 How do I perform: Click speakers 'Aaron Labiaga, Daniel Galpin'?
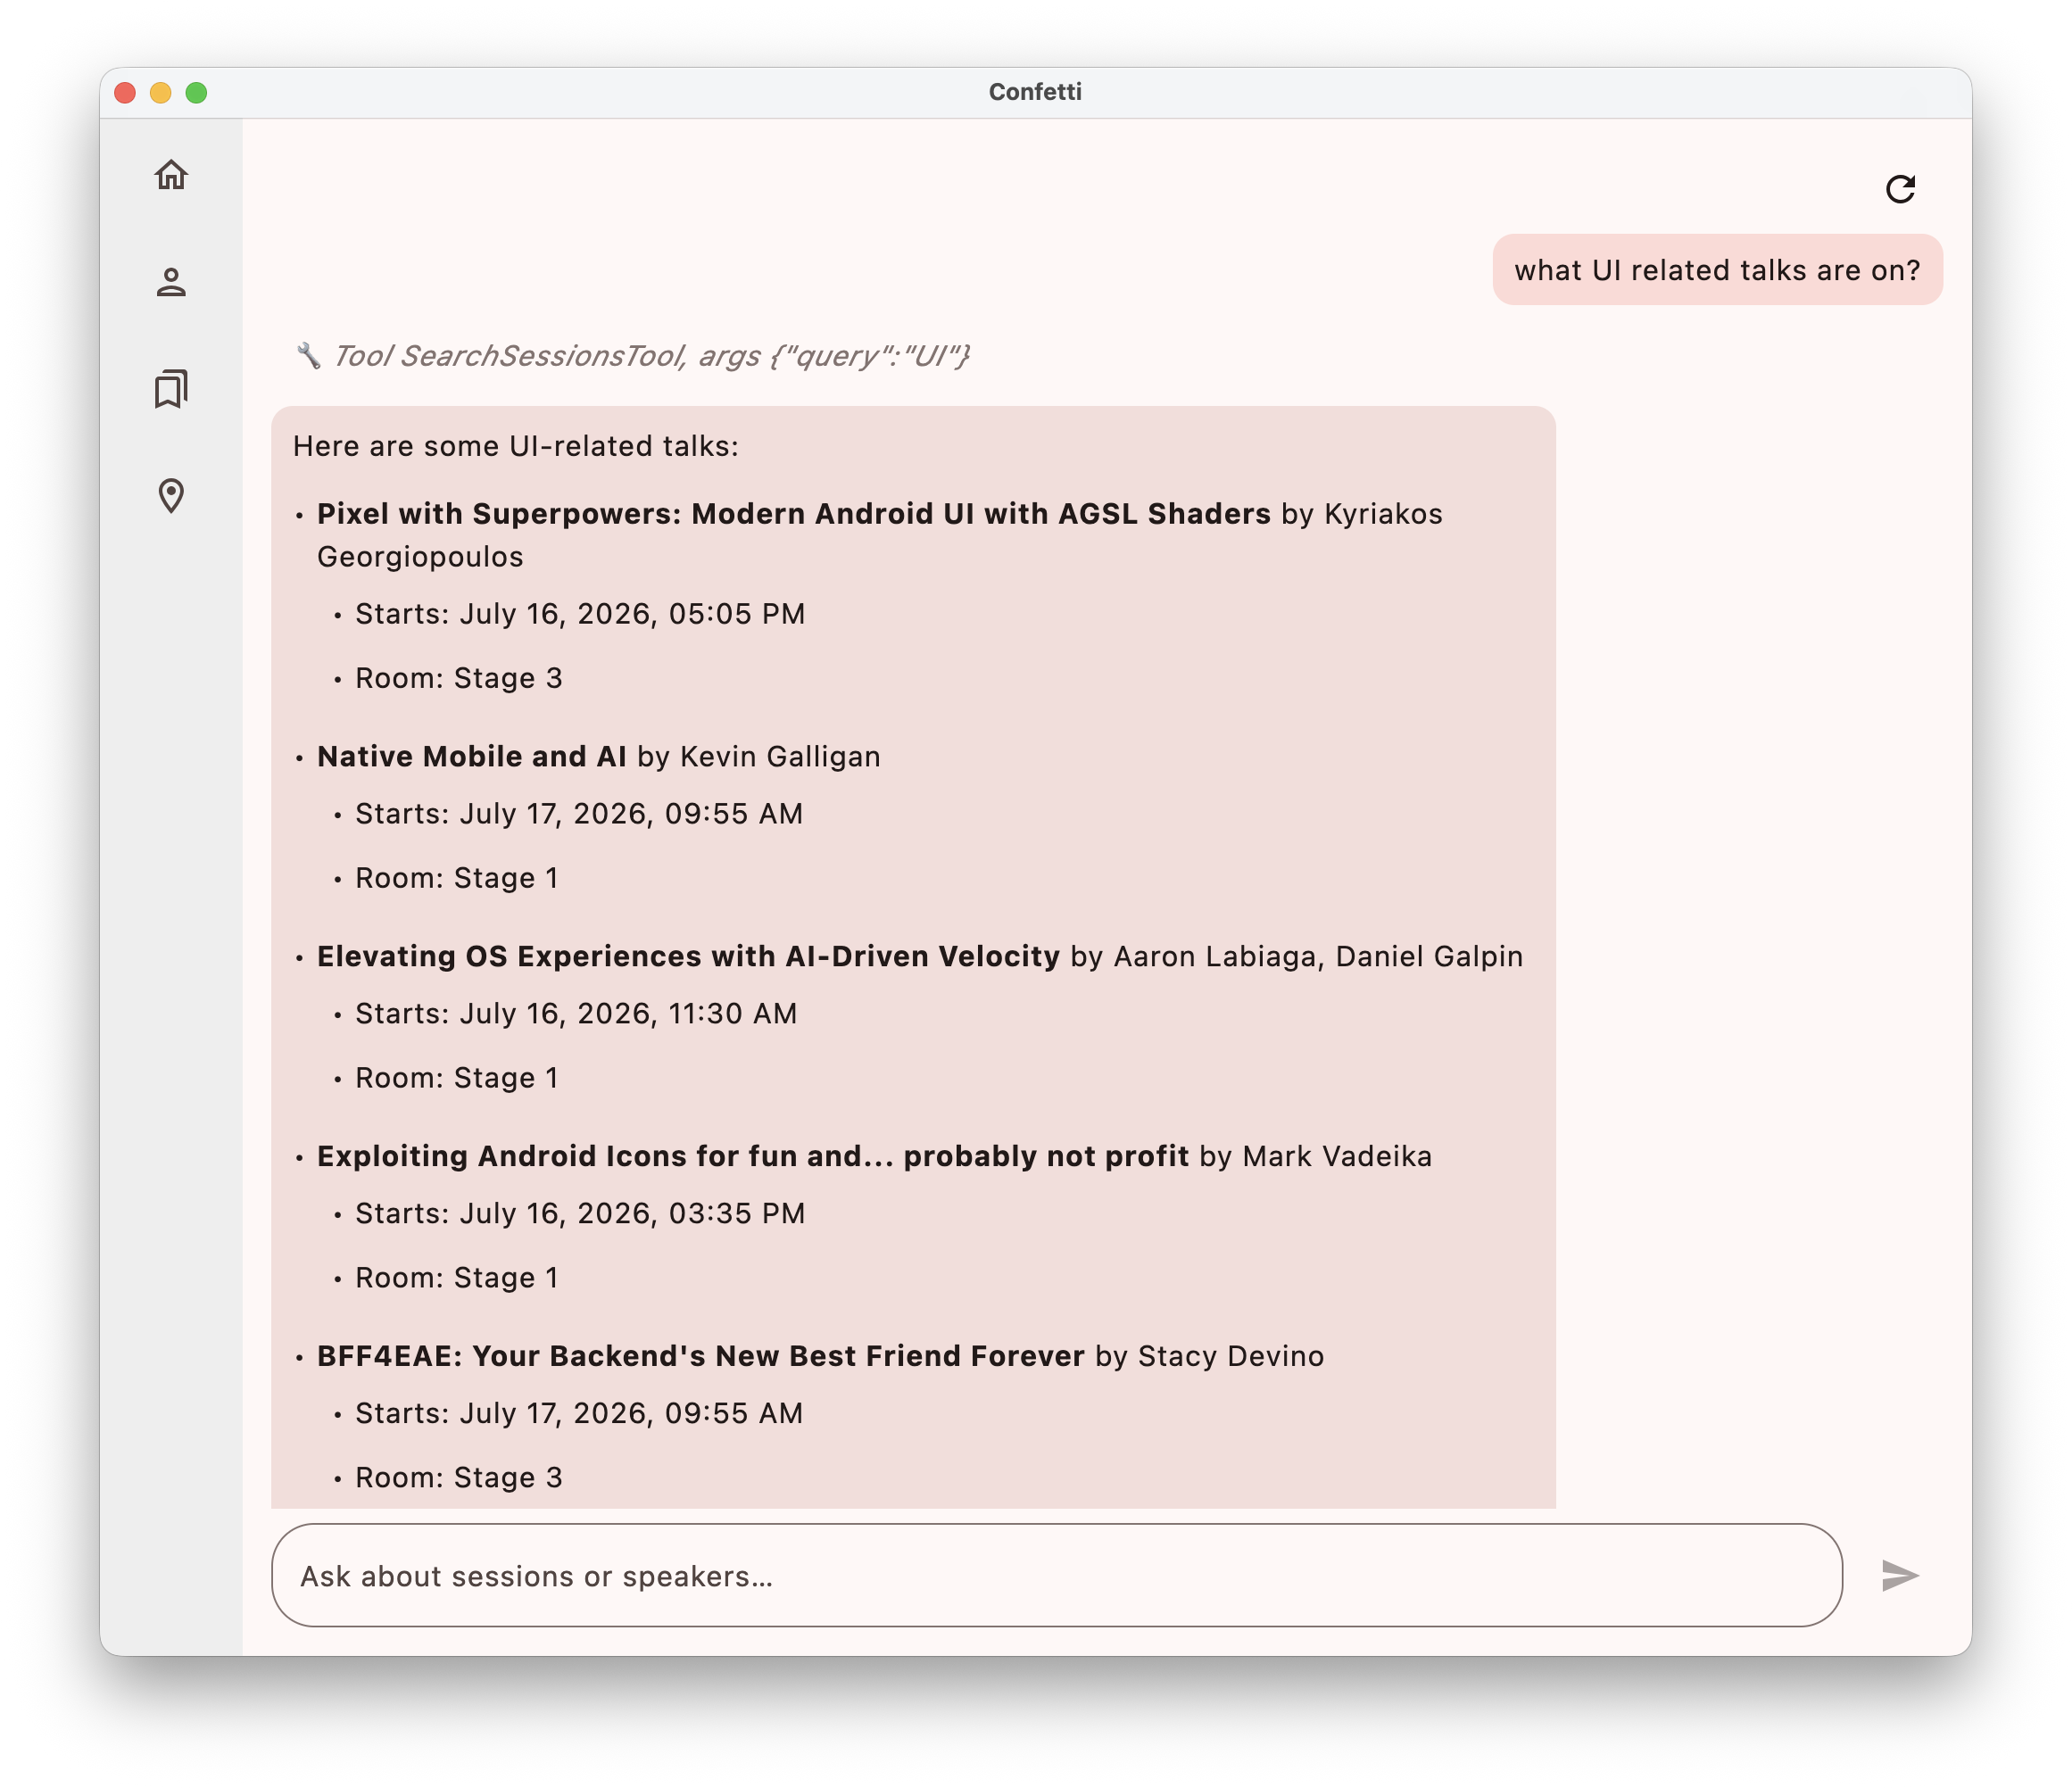[x=1318, y=957]
